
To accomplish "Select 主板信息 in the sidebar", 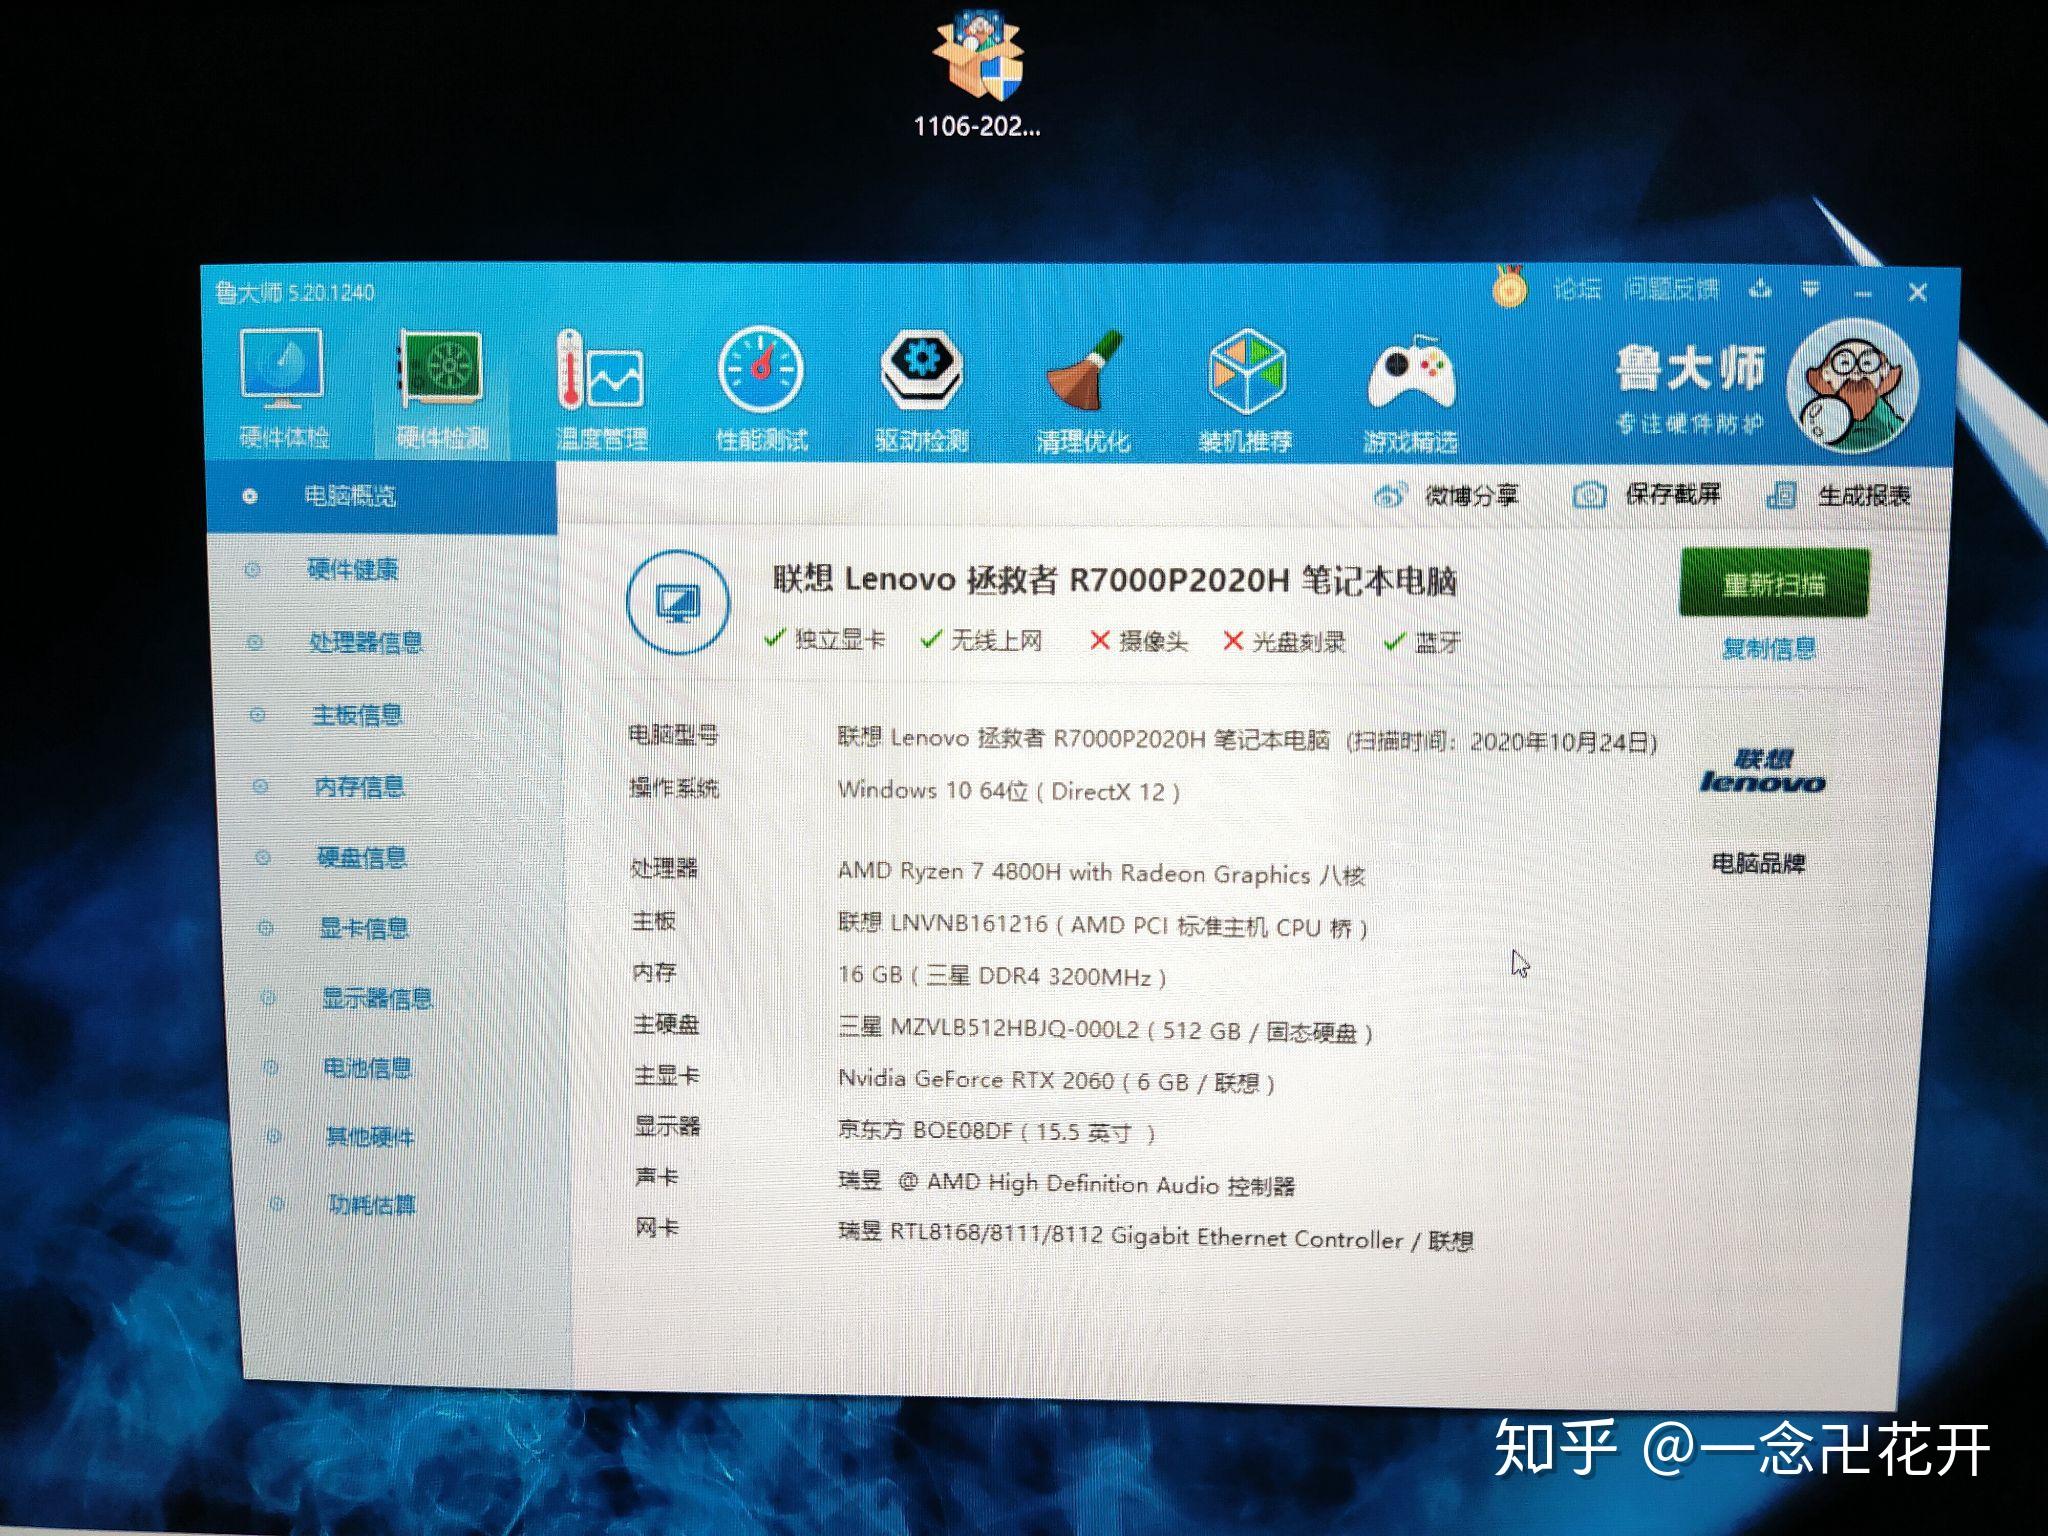I will tap(357, 715).
